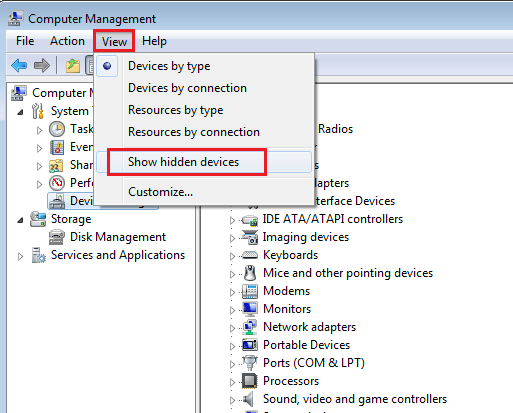Click the Up one level folder icon

point(73,65)
